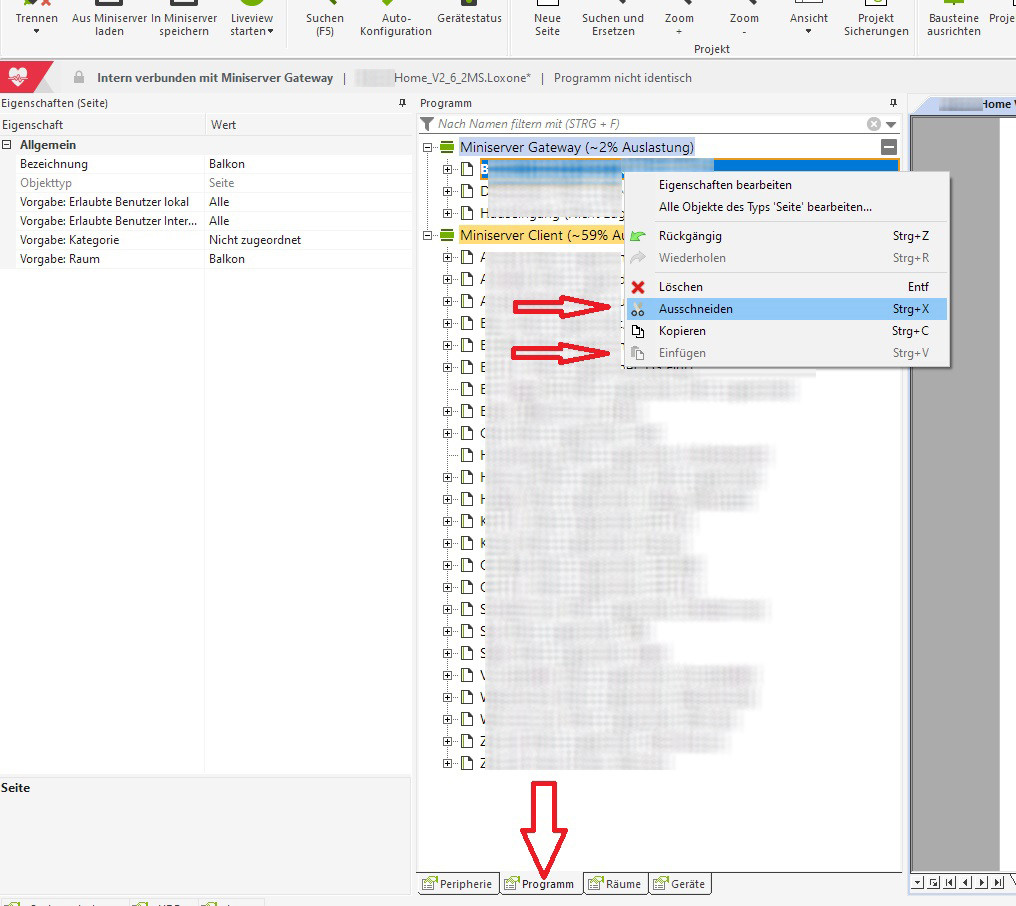Collapse the Miniserver Gateway tree node
This screenshot has width=1016, height=906.
click(x=428, y=147)
